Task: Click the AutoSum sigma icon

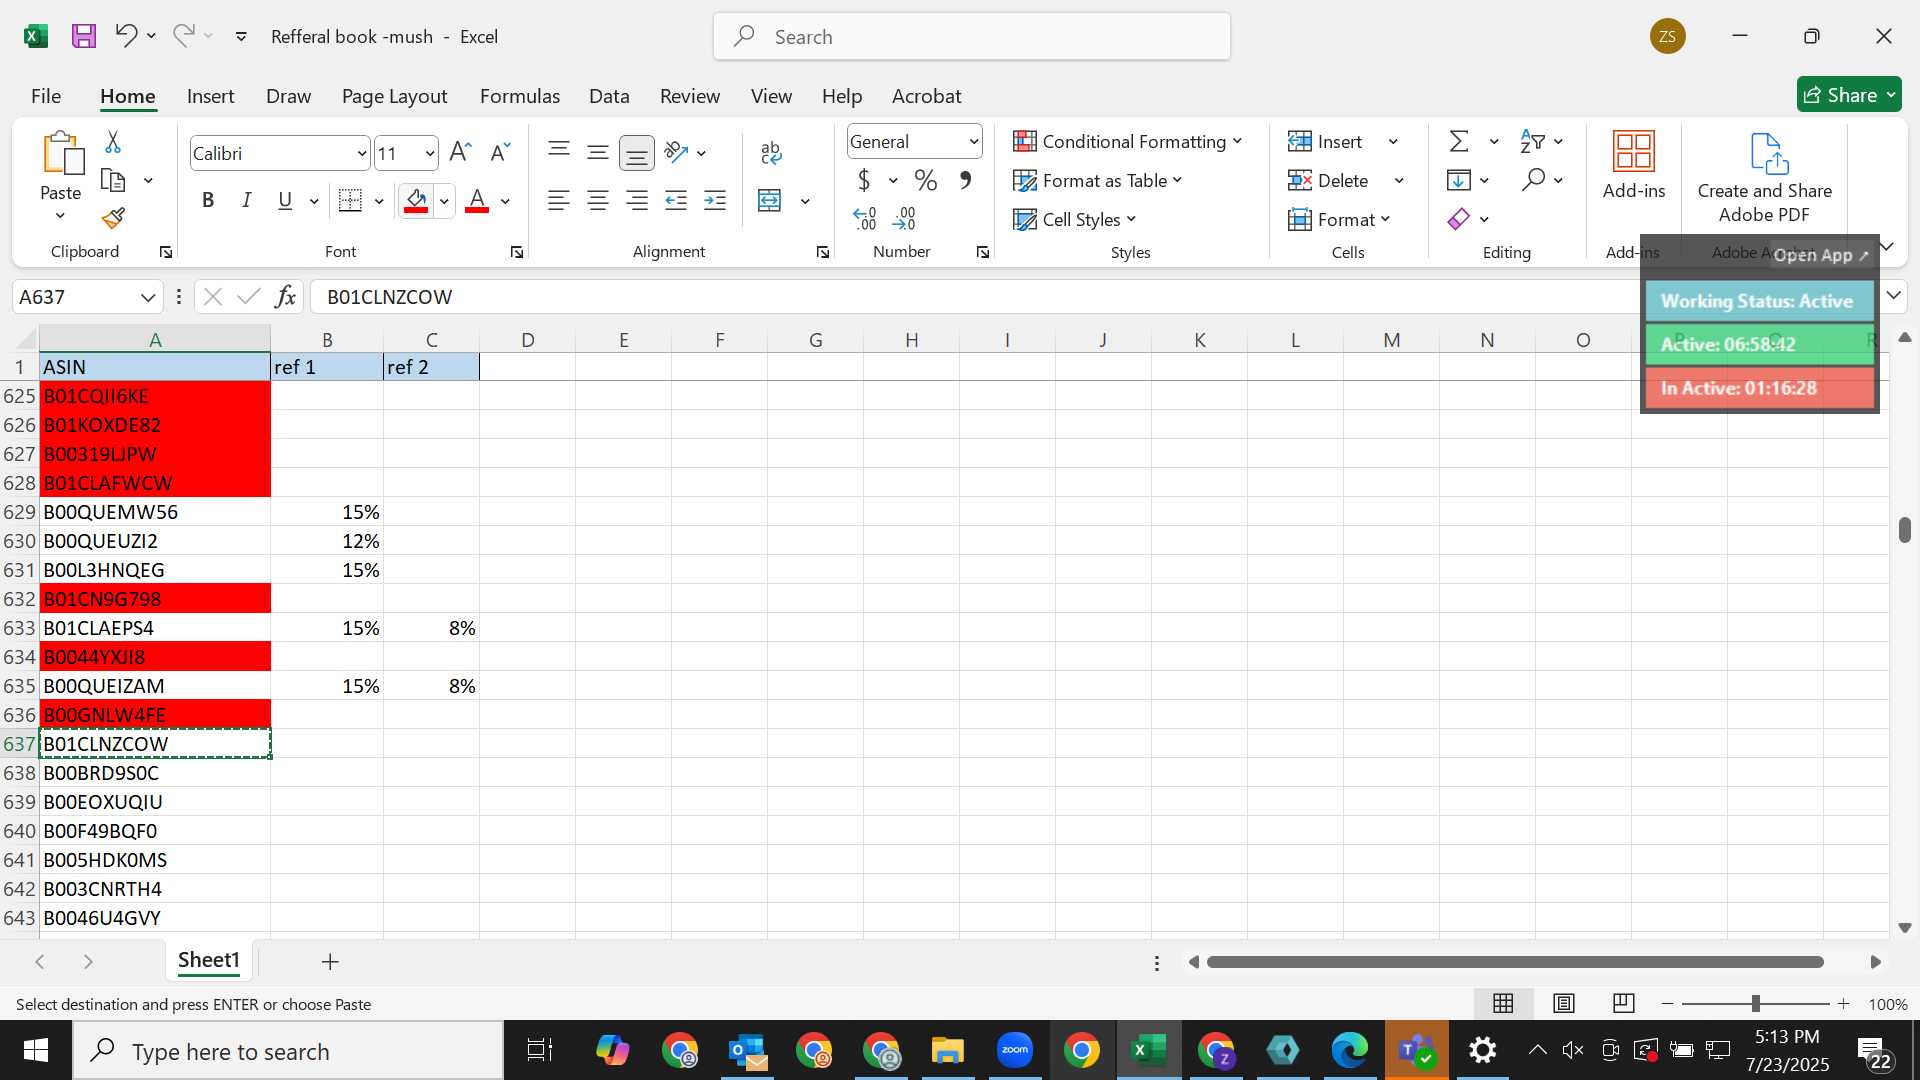Action: (1459, 141)
